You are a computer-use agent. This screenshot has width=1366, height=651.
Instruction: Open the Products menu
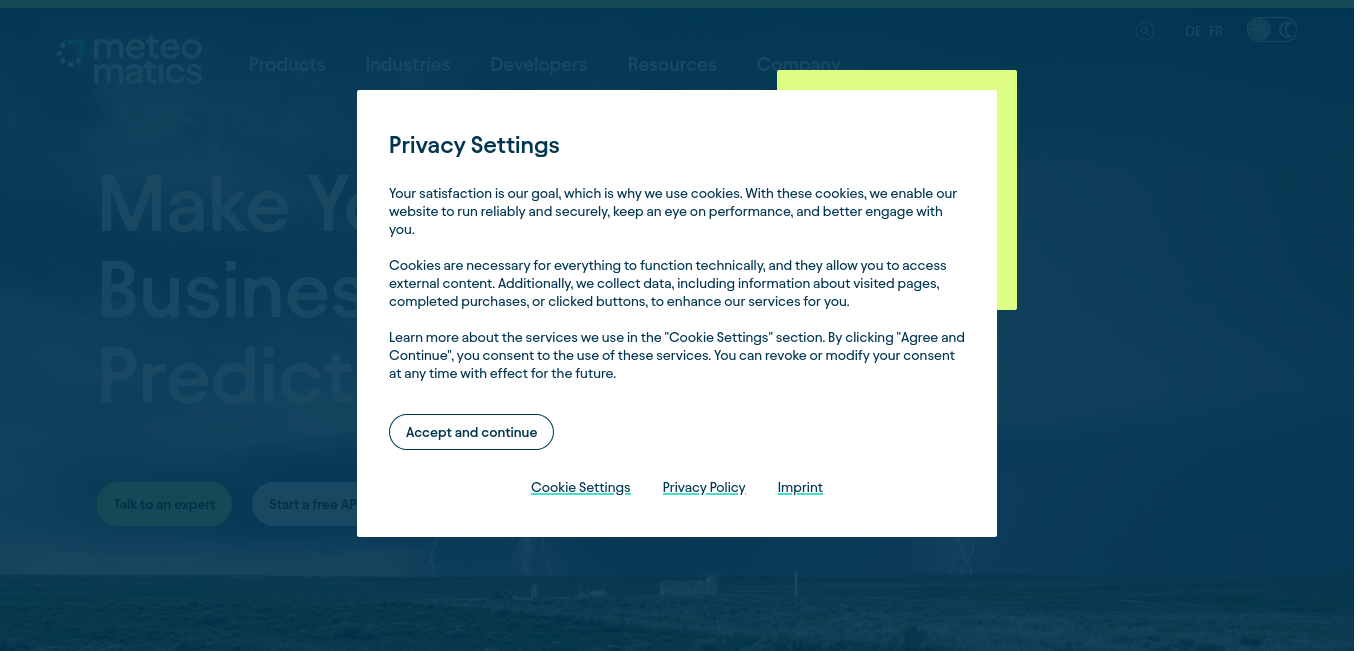pyautogui.click(x=287, y=65)
